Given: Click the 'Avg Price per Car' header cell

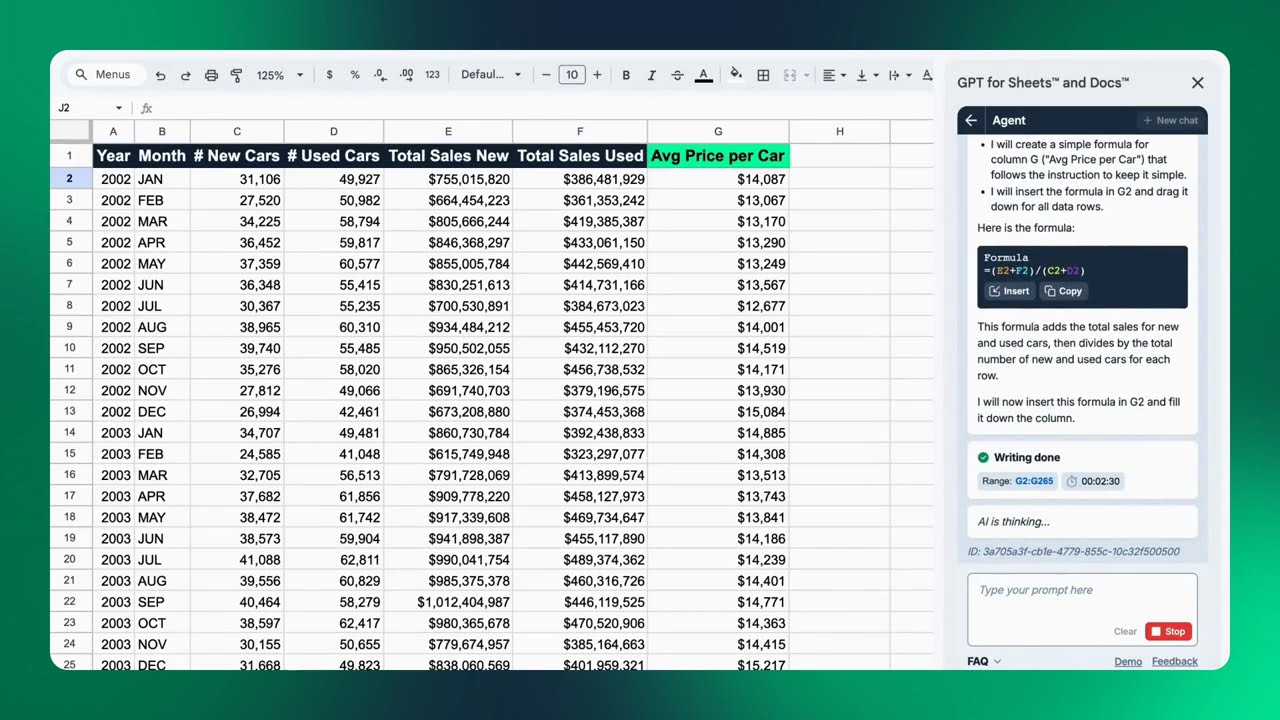Looking at the screenshot, I should [x=718, y=156].
